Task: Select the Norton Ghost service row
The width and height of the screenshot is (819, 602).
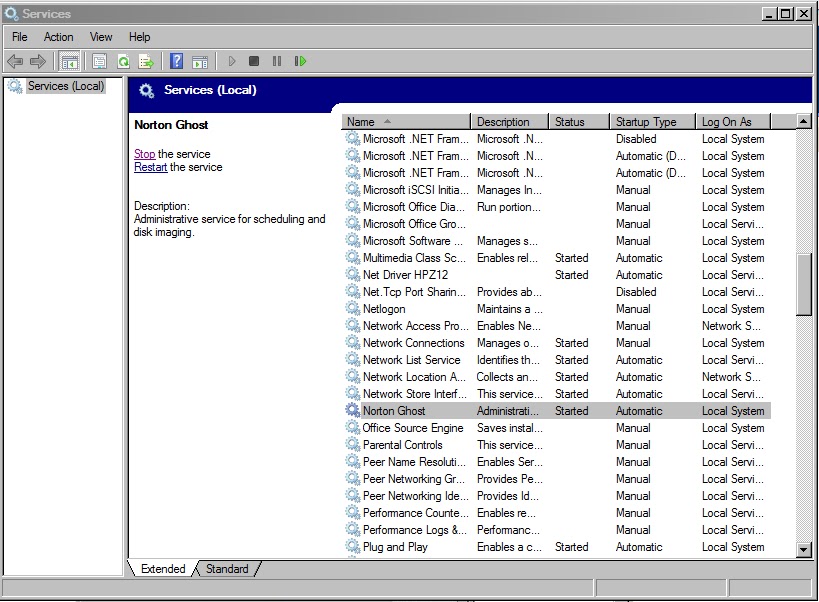Action: click(x=557, y=410)
